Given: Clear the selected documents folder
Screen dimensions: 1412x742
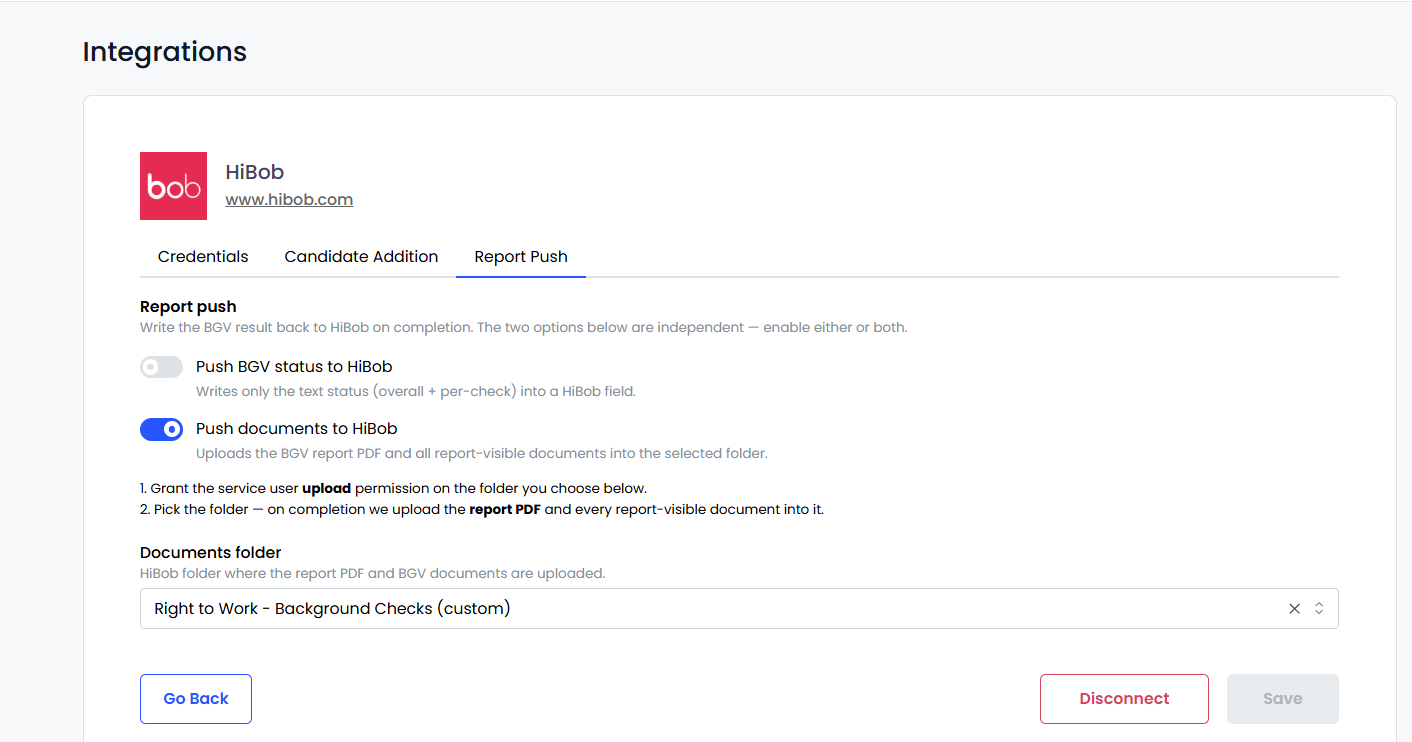Looking at the screenshot, I should coord(1294,609).
